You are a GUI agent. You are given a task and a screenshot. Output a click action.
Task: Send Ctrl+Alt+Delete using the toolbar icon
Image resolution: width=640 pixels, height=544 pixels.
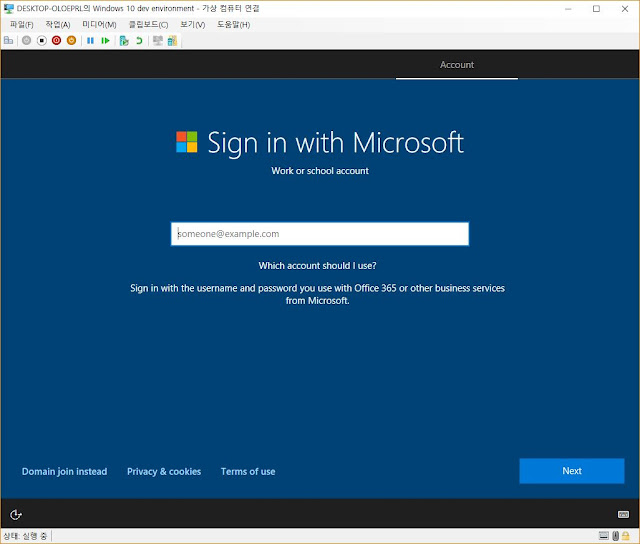[8, 40]
